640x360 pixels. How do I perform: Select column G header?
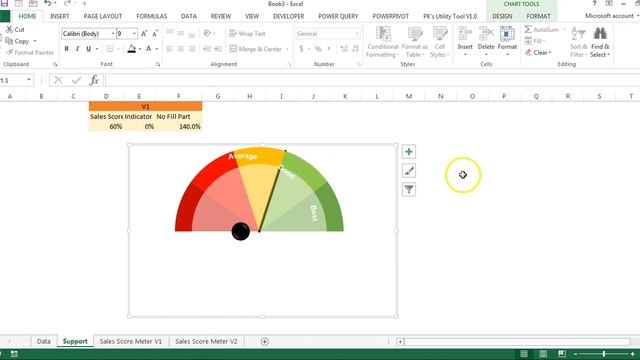click(218, 96)
